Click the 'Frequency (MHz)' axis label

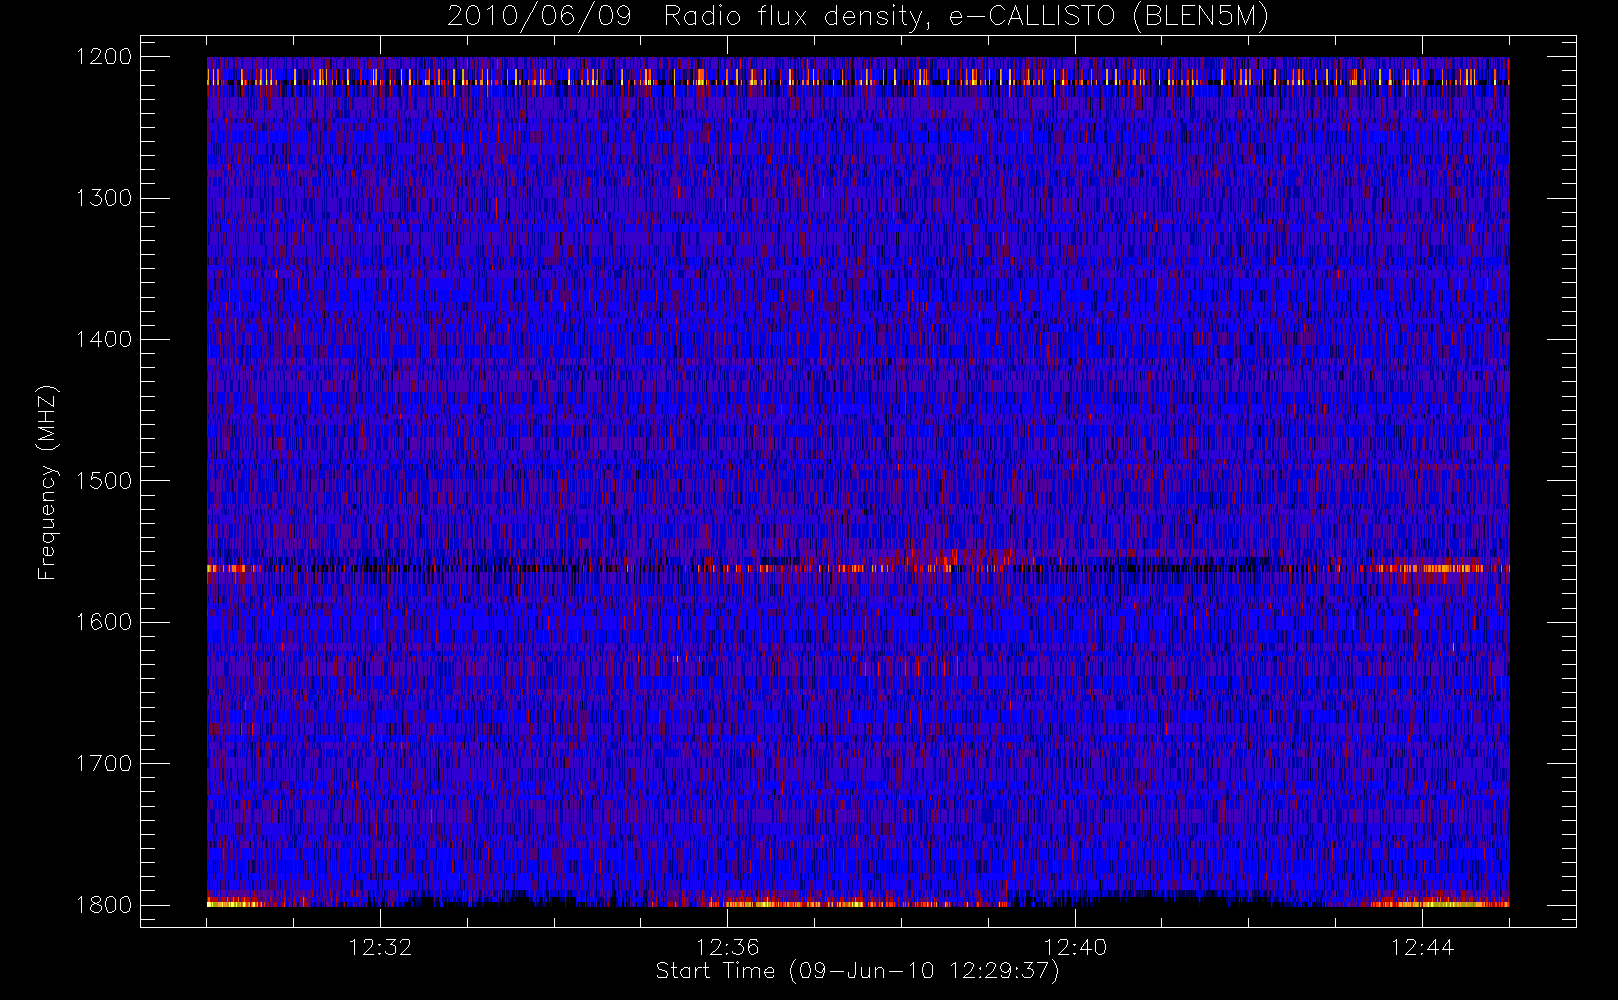[x=47, y=482]
